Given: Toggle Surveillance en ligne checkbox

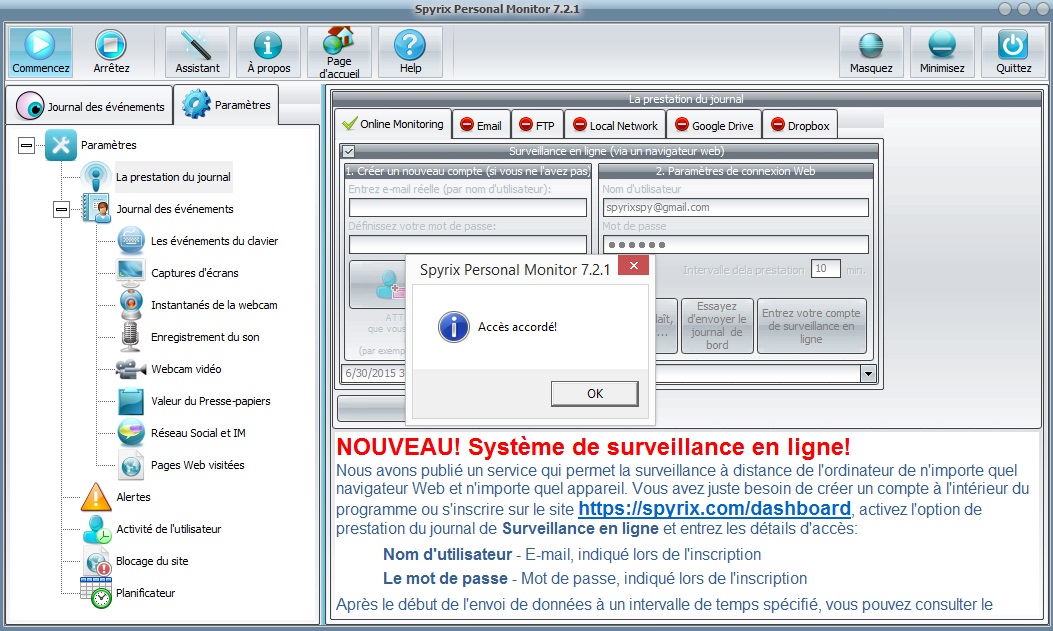Looking at the screenshot, I should [349, 151].
